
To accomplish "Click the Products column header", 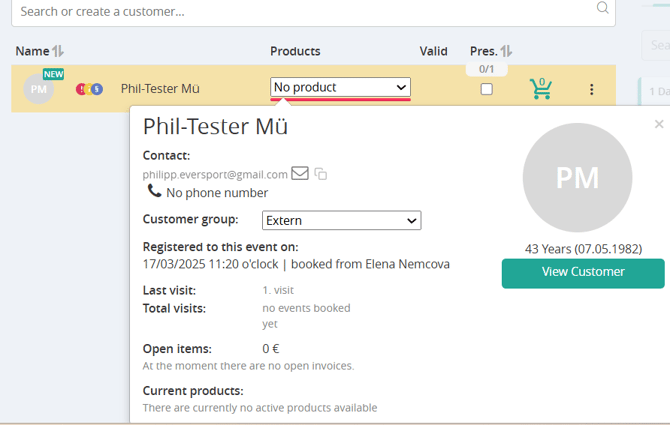I will [295, 51].
